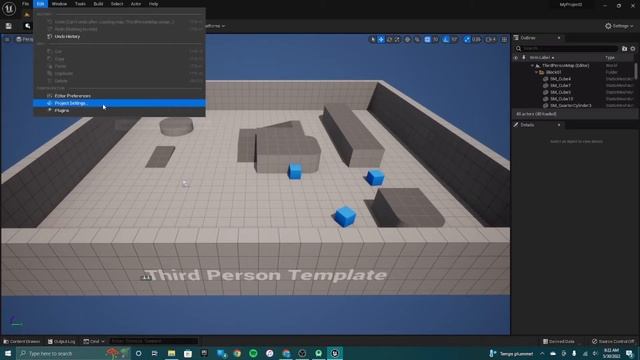Open grid snap size value dropdown
Screen dimensions: 640x360
[436, 39]
